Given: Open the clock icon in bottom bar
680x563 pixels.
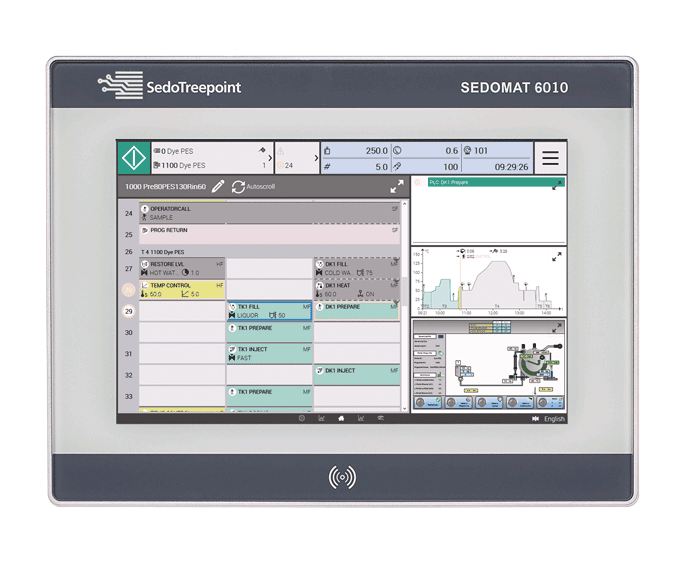Looking at the screenshot, I should (x=302, y=418).
